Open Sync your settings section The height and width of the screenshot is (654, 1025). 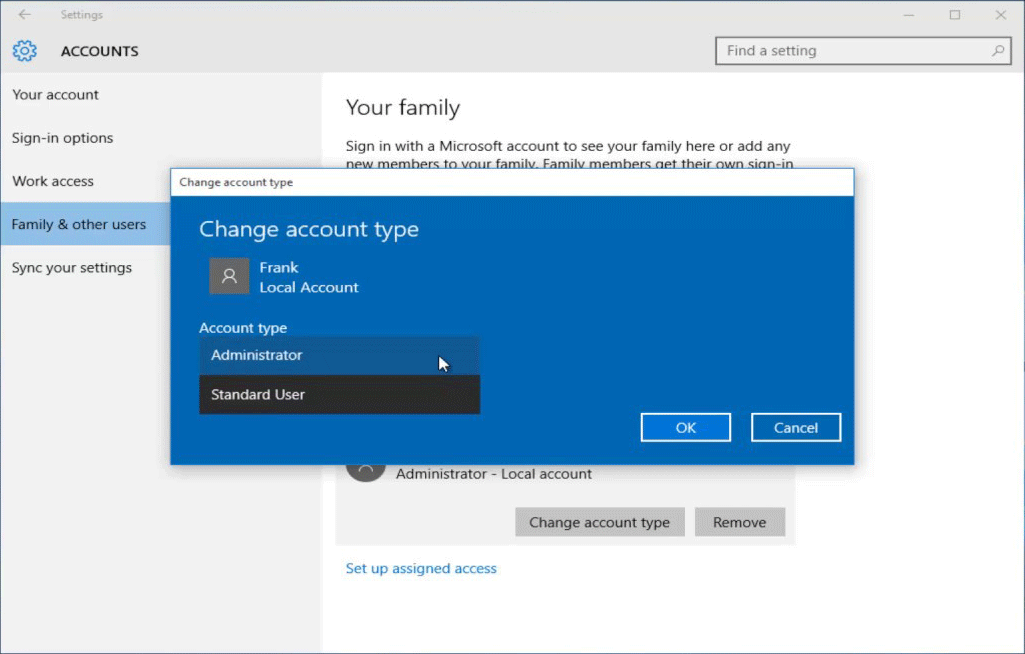point(86,267)
